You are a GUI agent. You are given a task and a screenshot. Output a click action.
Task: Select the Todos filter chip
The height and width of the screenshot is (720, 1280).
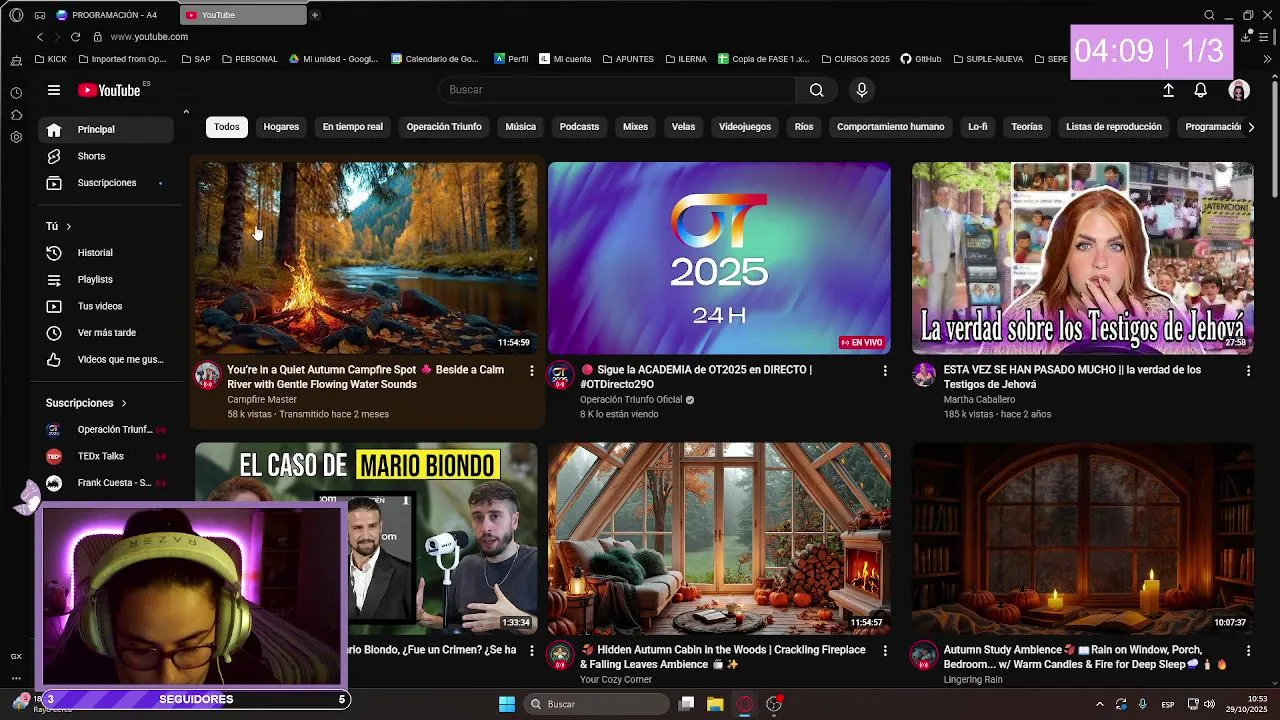point(227,127)
